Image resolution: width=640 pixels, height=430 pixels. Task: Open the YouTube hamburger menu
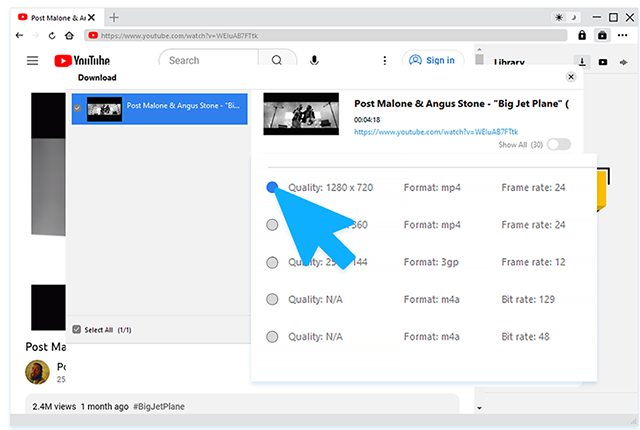pyautogui.click(x=33, y=61)
